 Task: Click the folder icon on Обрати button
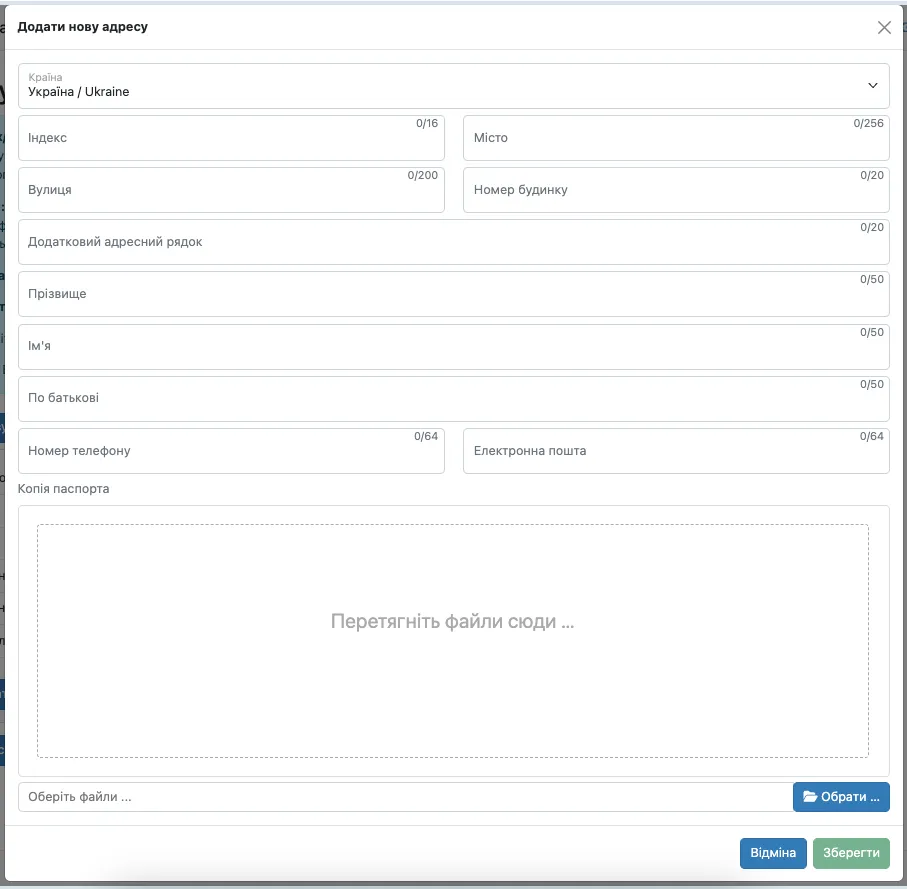(810, 796)
